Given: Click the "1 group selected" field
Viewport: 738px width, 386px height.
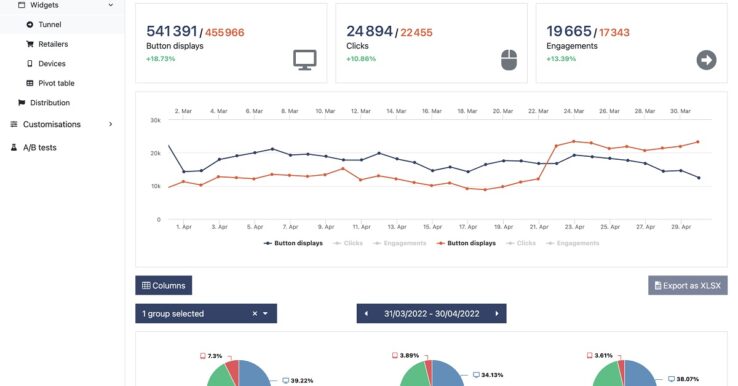Looking at the screenshot, I should pos(206,314).
